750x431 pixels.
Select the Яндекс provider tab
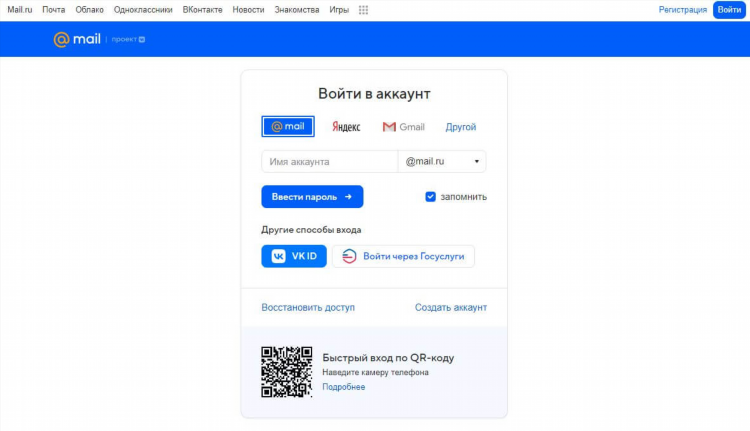coord(346,127)
